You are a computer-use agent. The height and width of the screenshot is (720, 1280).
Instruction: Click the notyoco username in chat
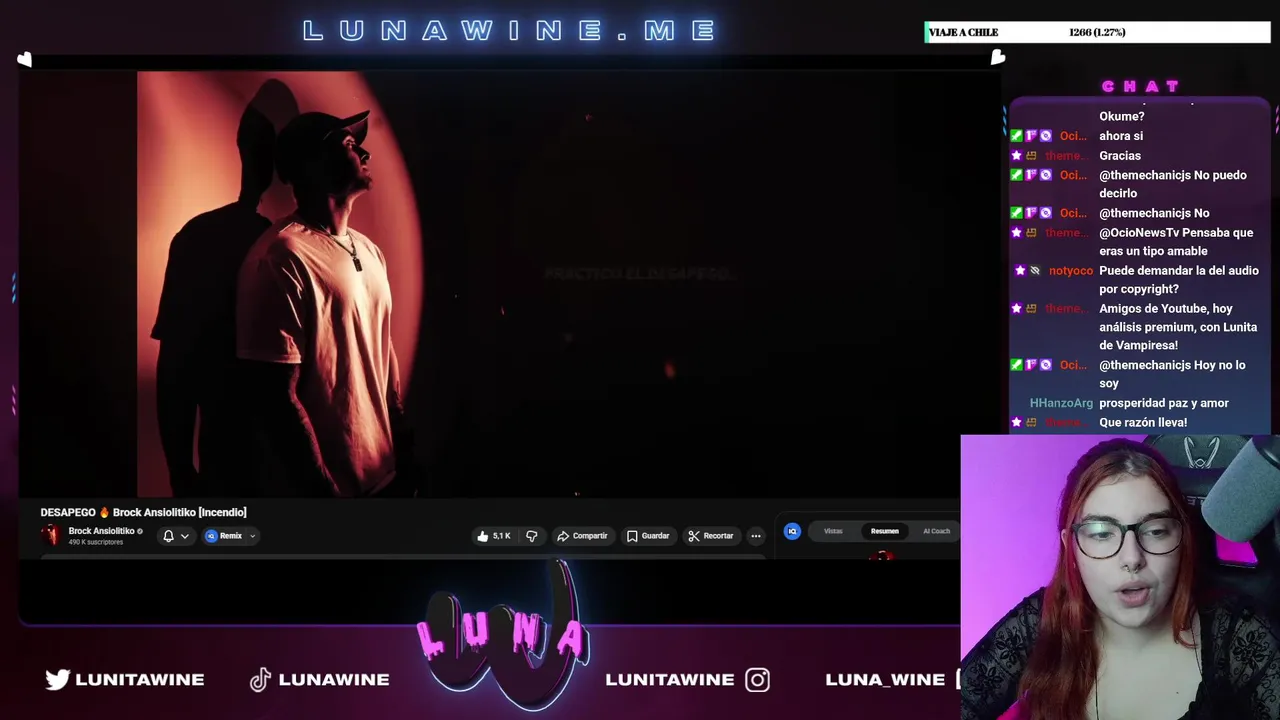1070,271
